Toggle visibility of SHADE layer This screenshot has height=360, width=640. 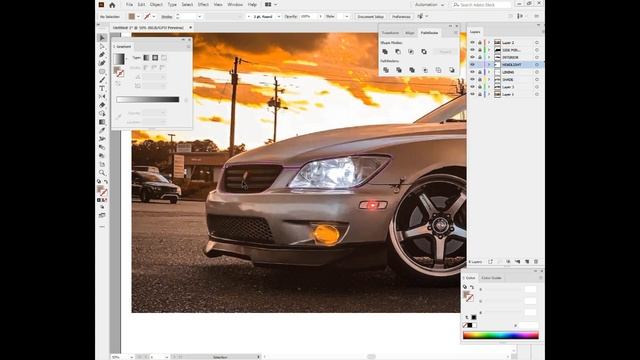472,80
